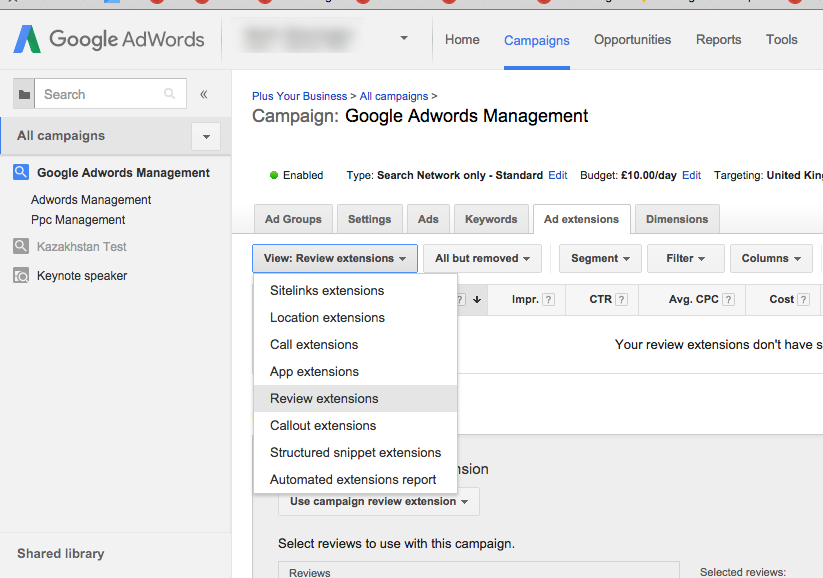Follow the Plus Your Business breadcrumb link

tap(299, 96)
